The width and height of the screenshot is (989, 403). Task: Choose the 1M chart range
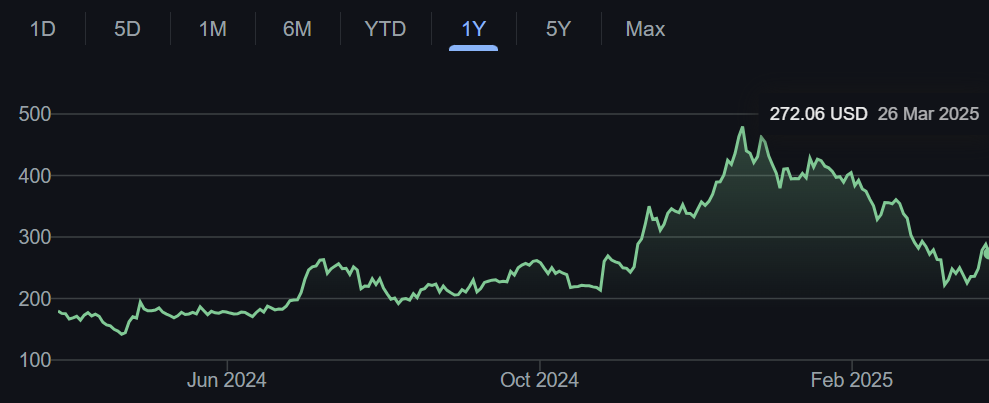coord(213,29)
